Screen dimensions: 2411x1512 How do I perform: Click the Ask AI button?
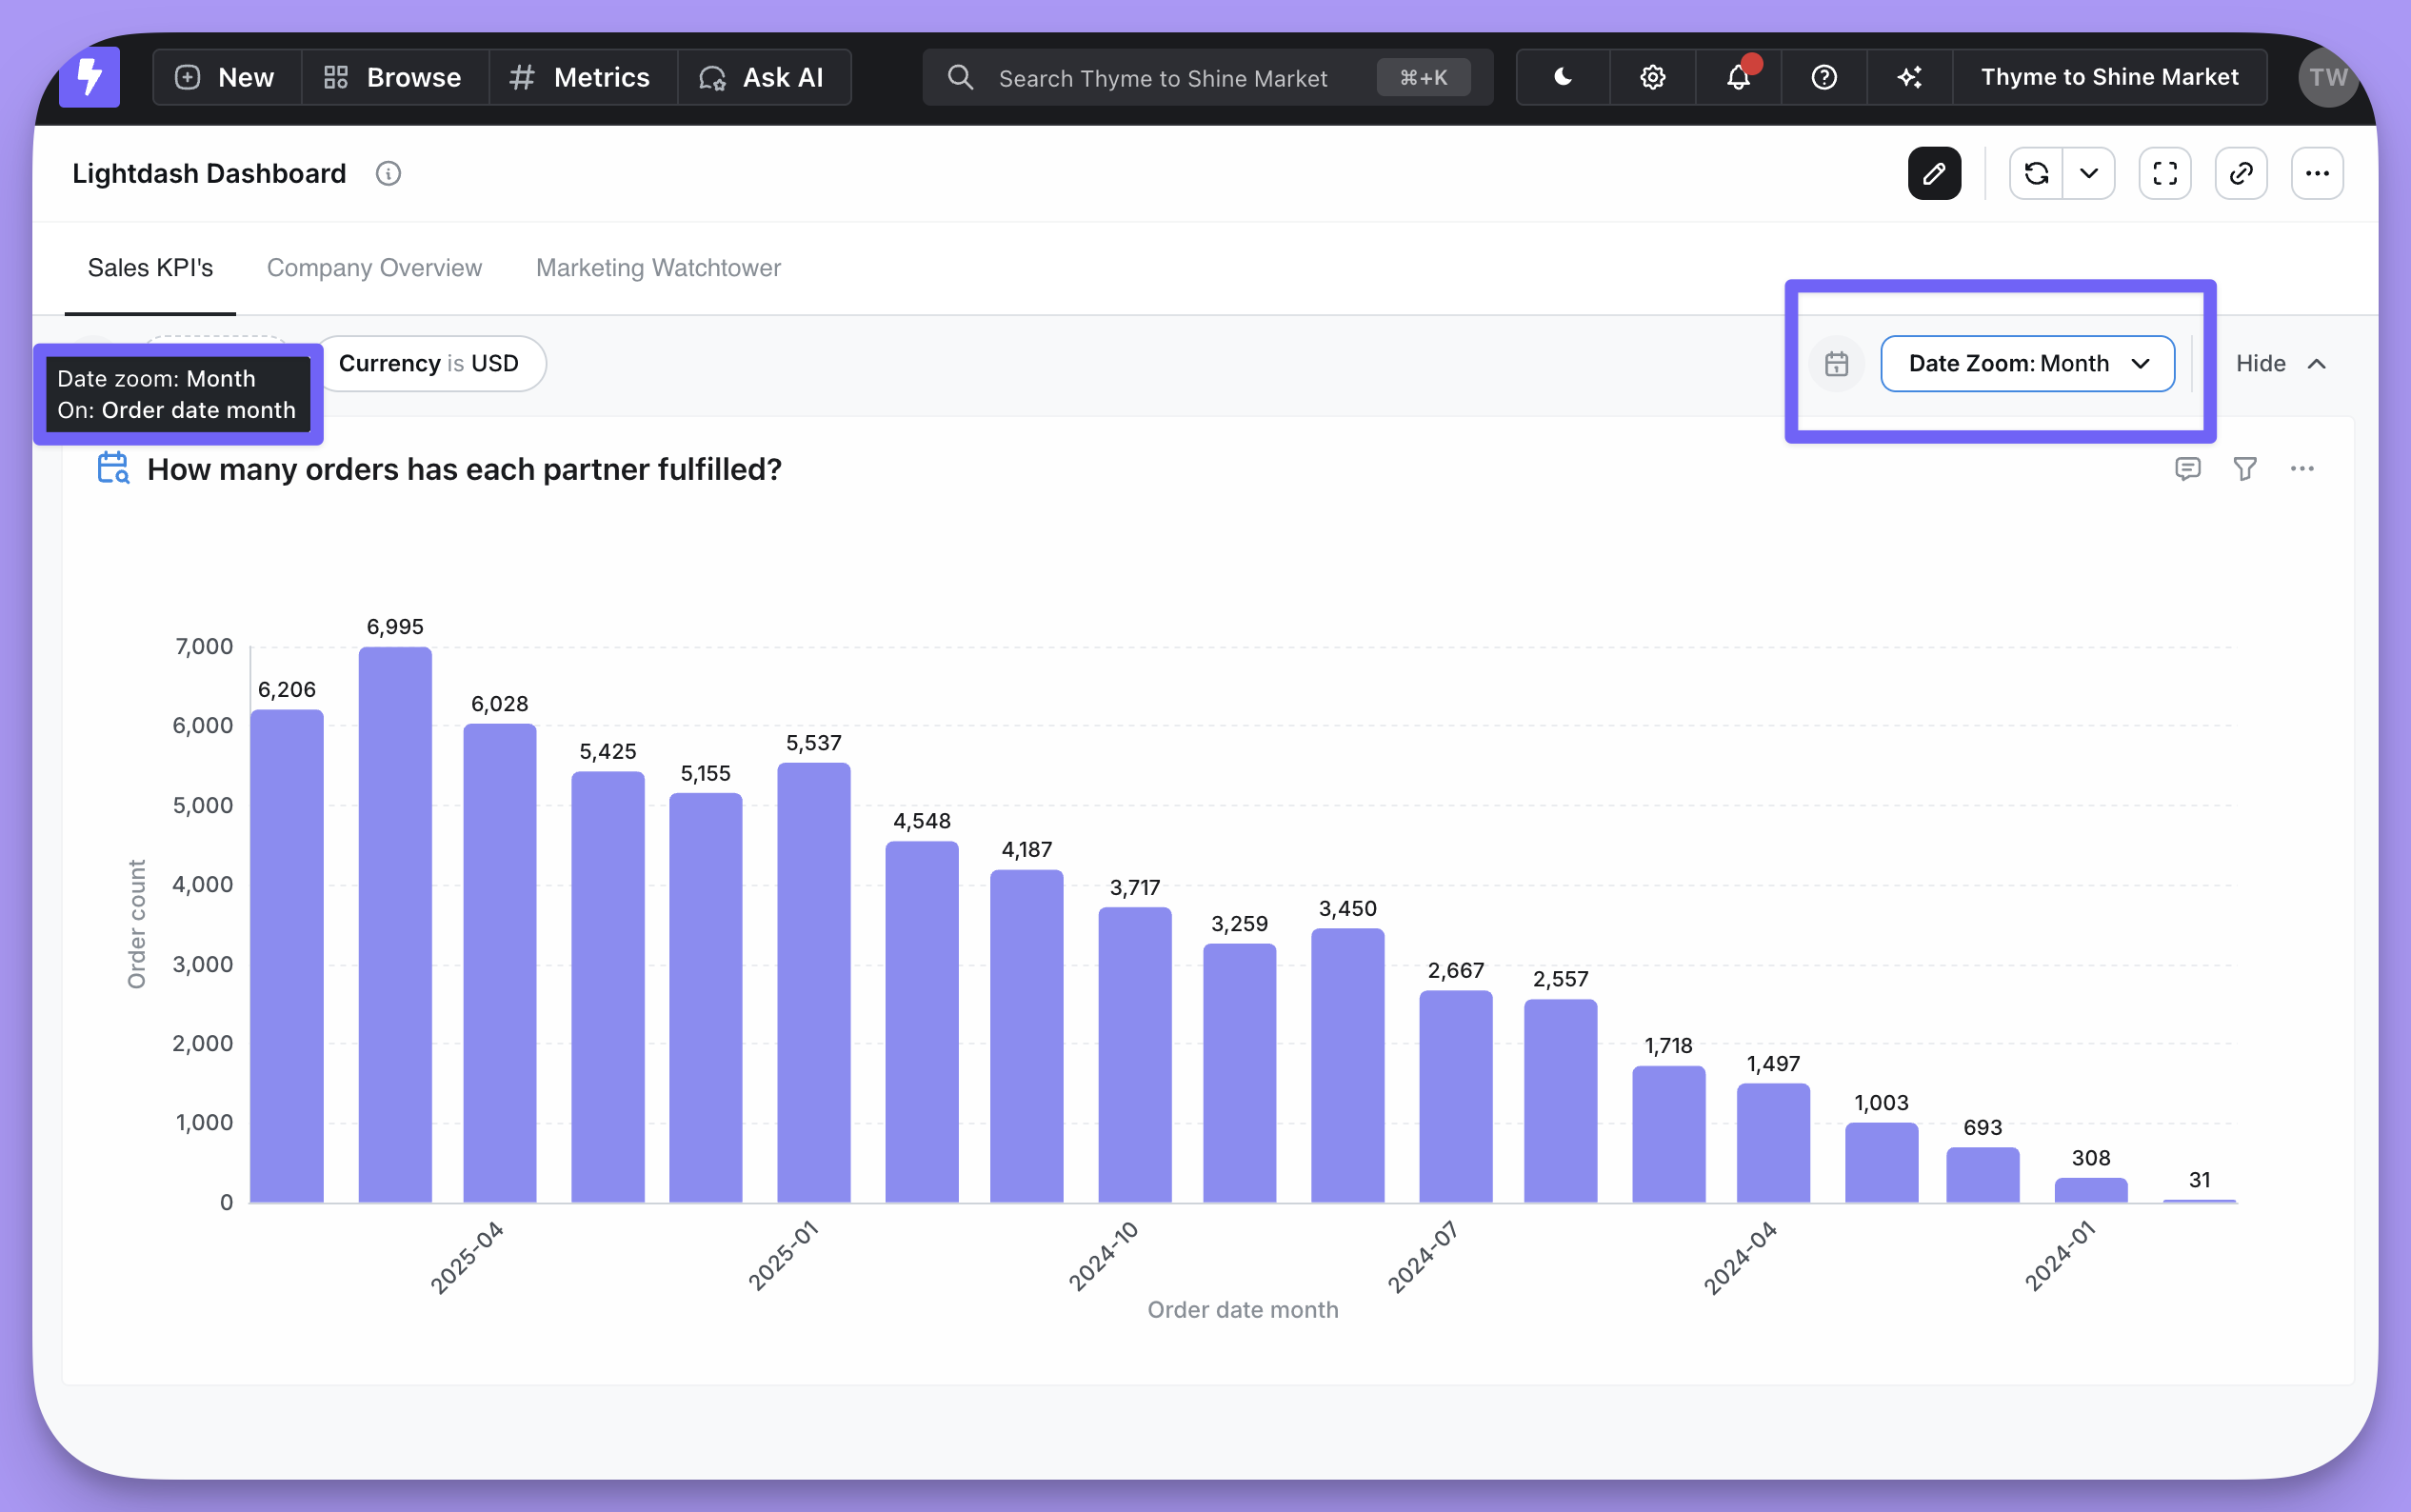click(x=762, y=77)
